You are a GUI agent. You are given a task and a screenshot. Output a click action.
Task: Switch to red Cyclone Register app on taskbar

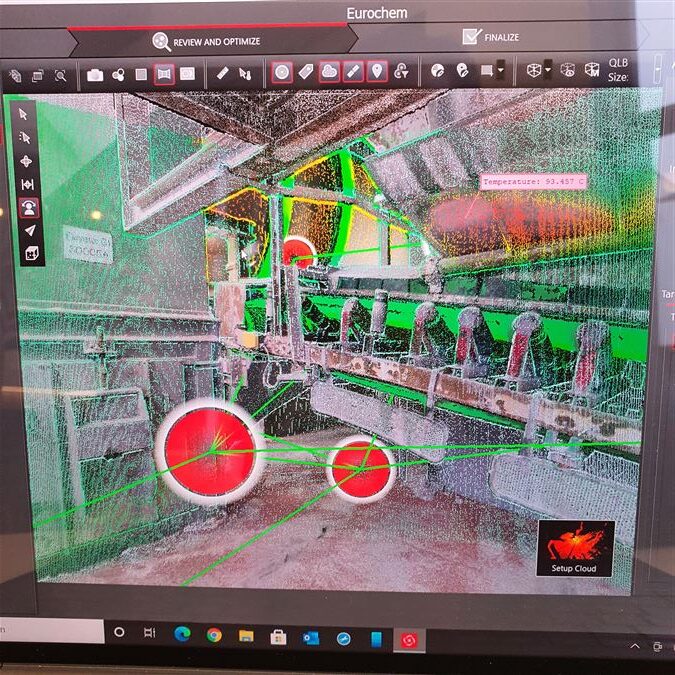click(x=409, y=641)
